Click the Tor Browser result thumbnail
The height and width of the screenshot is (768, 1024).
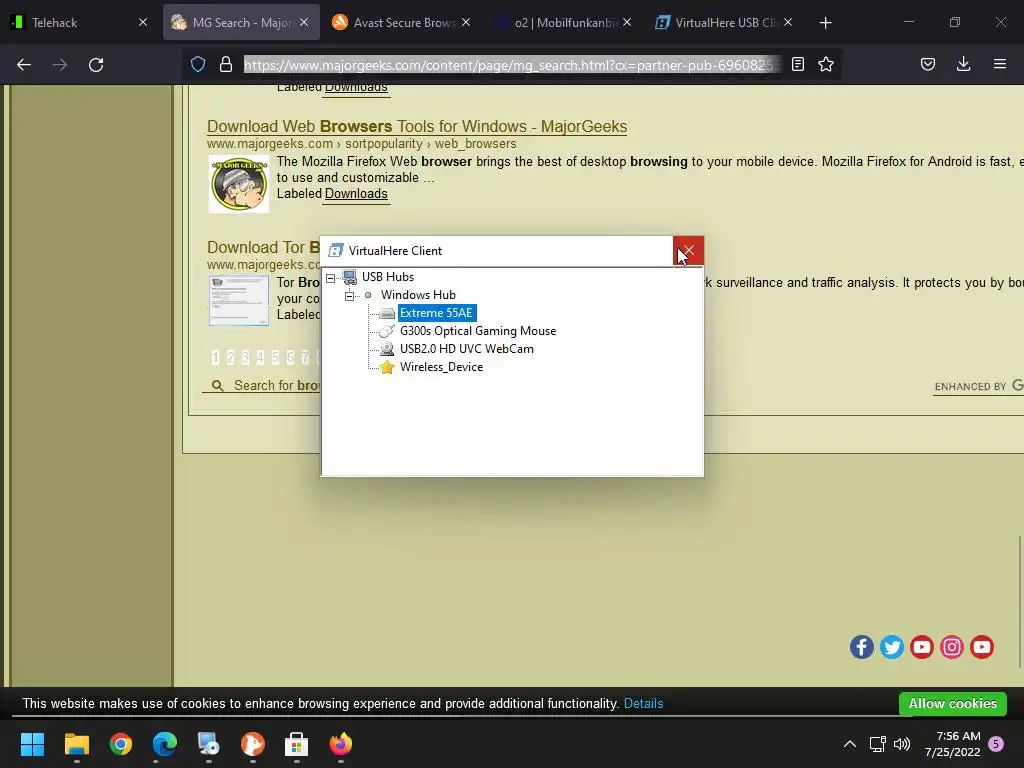pyautogui.click(x=239, y=300)
